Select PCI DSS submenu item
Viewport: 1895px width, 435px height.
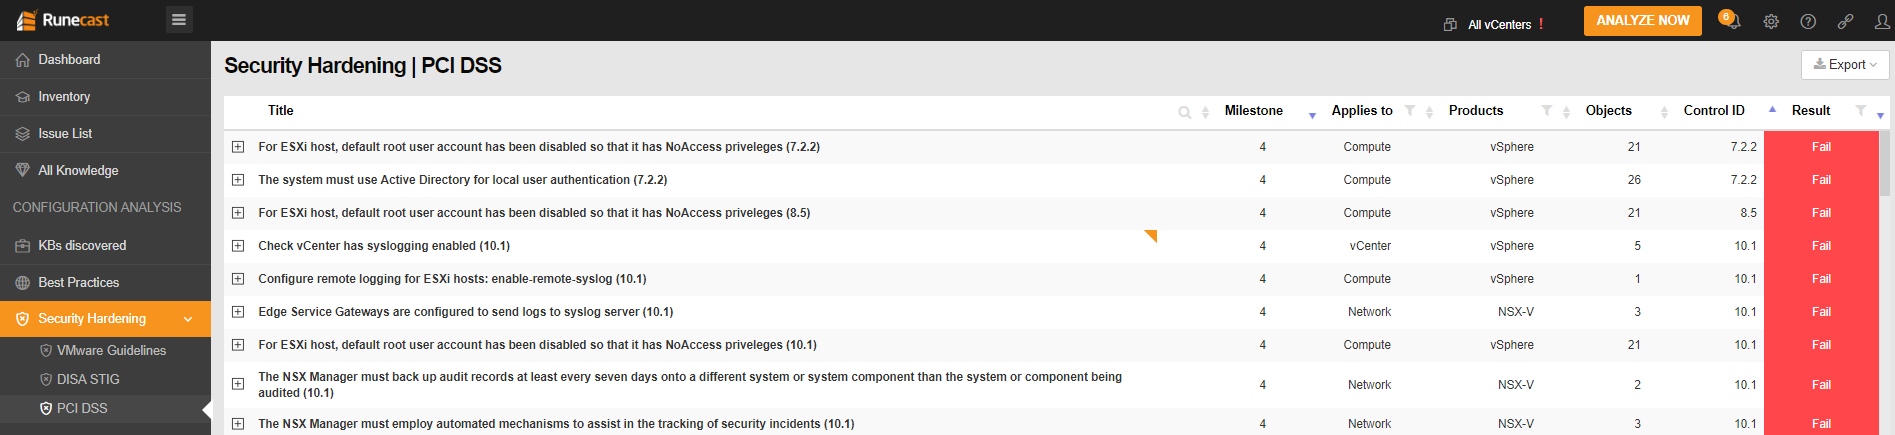[x=82, y=408]
